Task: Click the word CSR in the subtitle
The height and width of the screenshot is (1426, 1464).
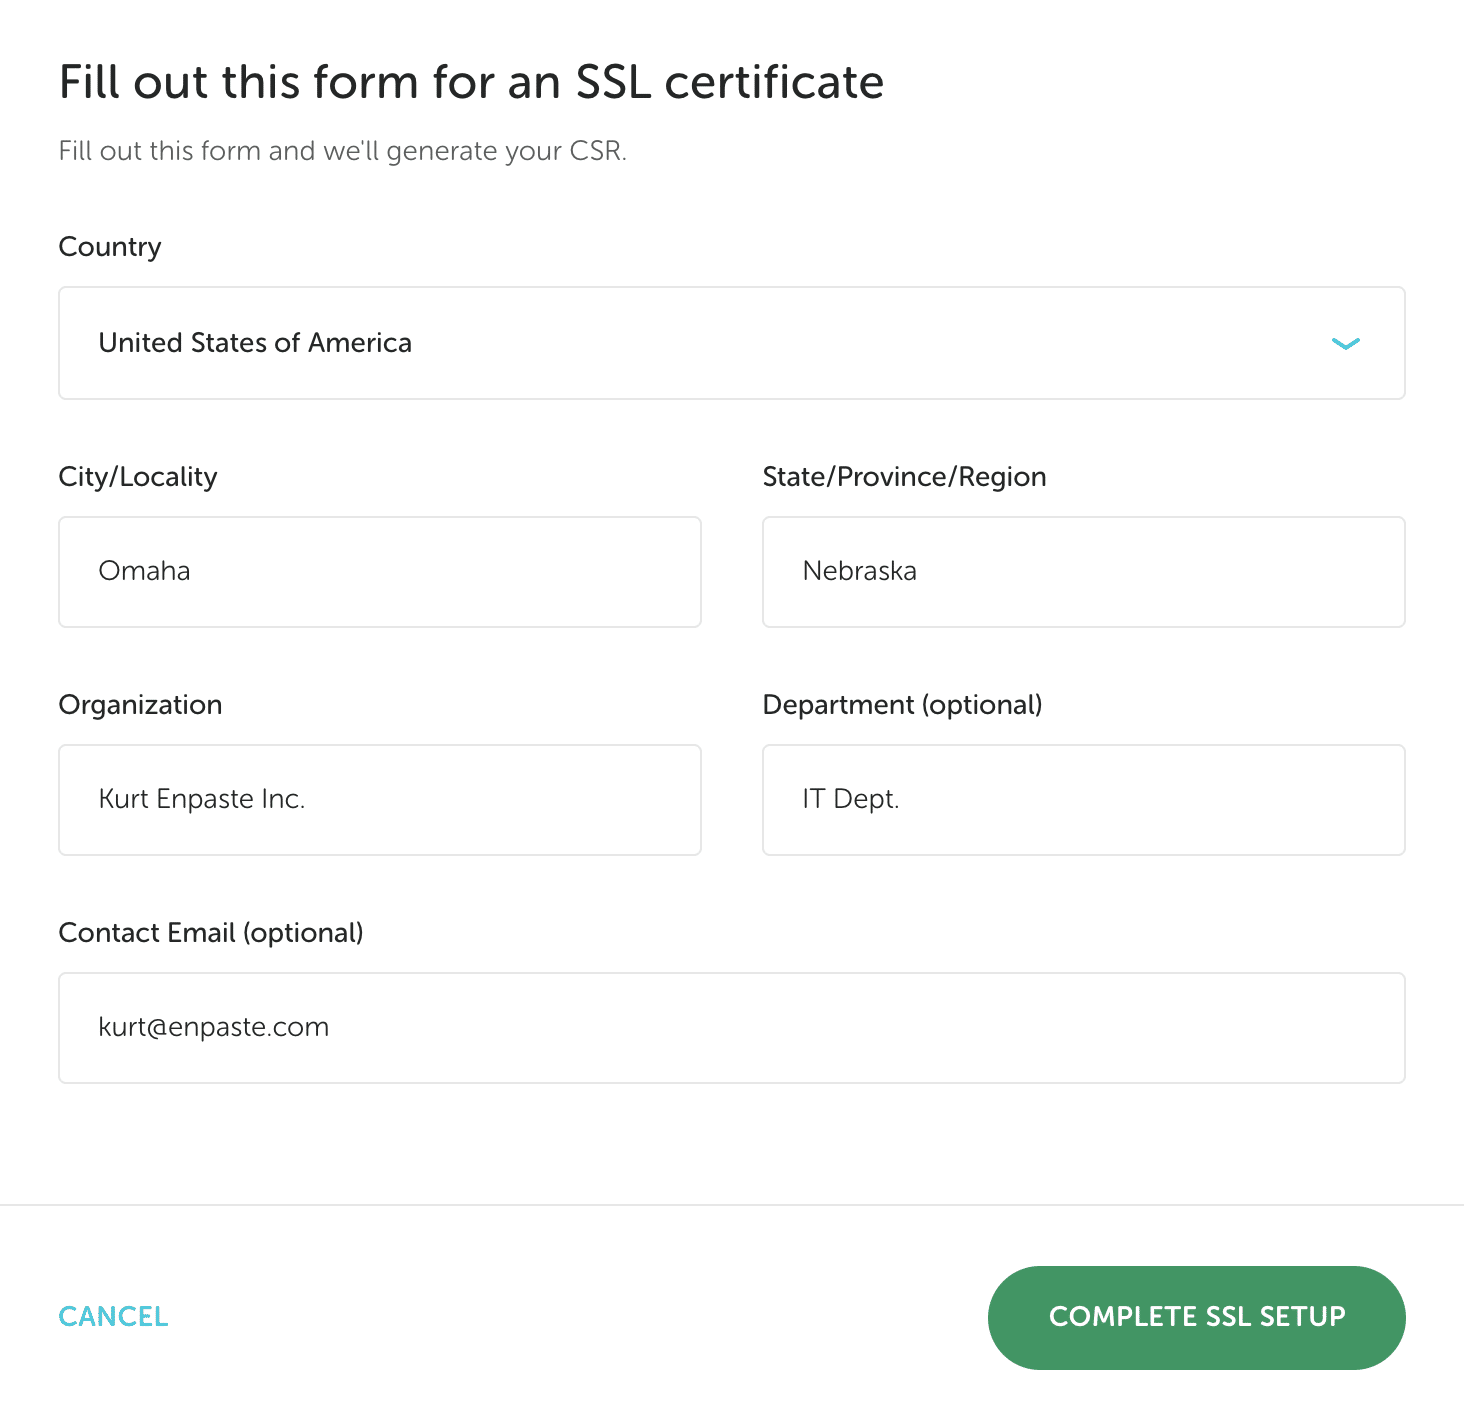Action: pos(596,151)
